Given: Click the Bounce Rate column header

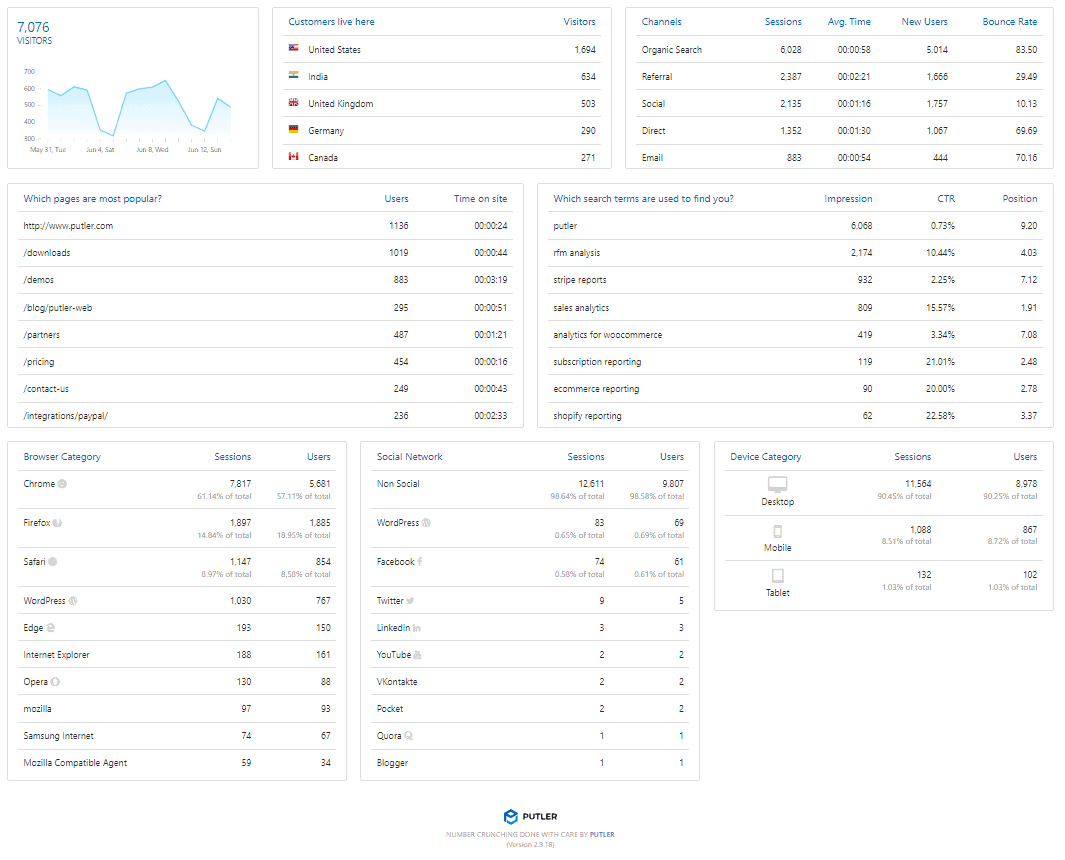Looking at the screenshot, I should [x=1010, y=22].
